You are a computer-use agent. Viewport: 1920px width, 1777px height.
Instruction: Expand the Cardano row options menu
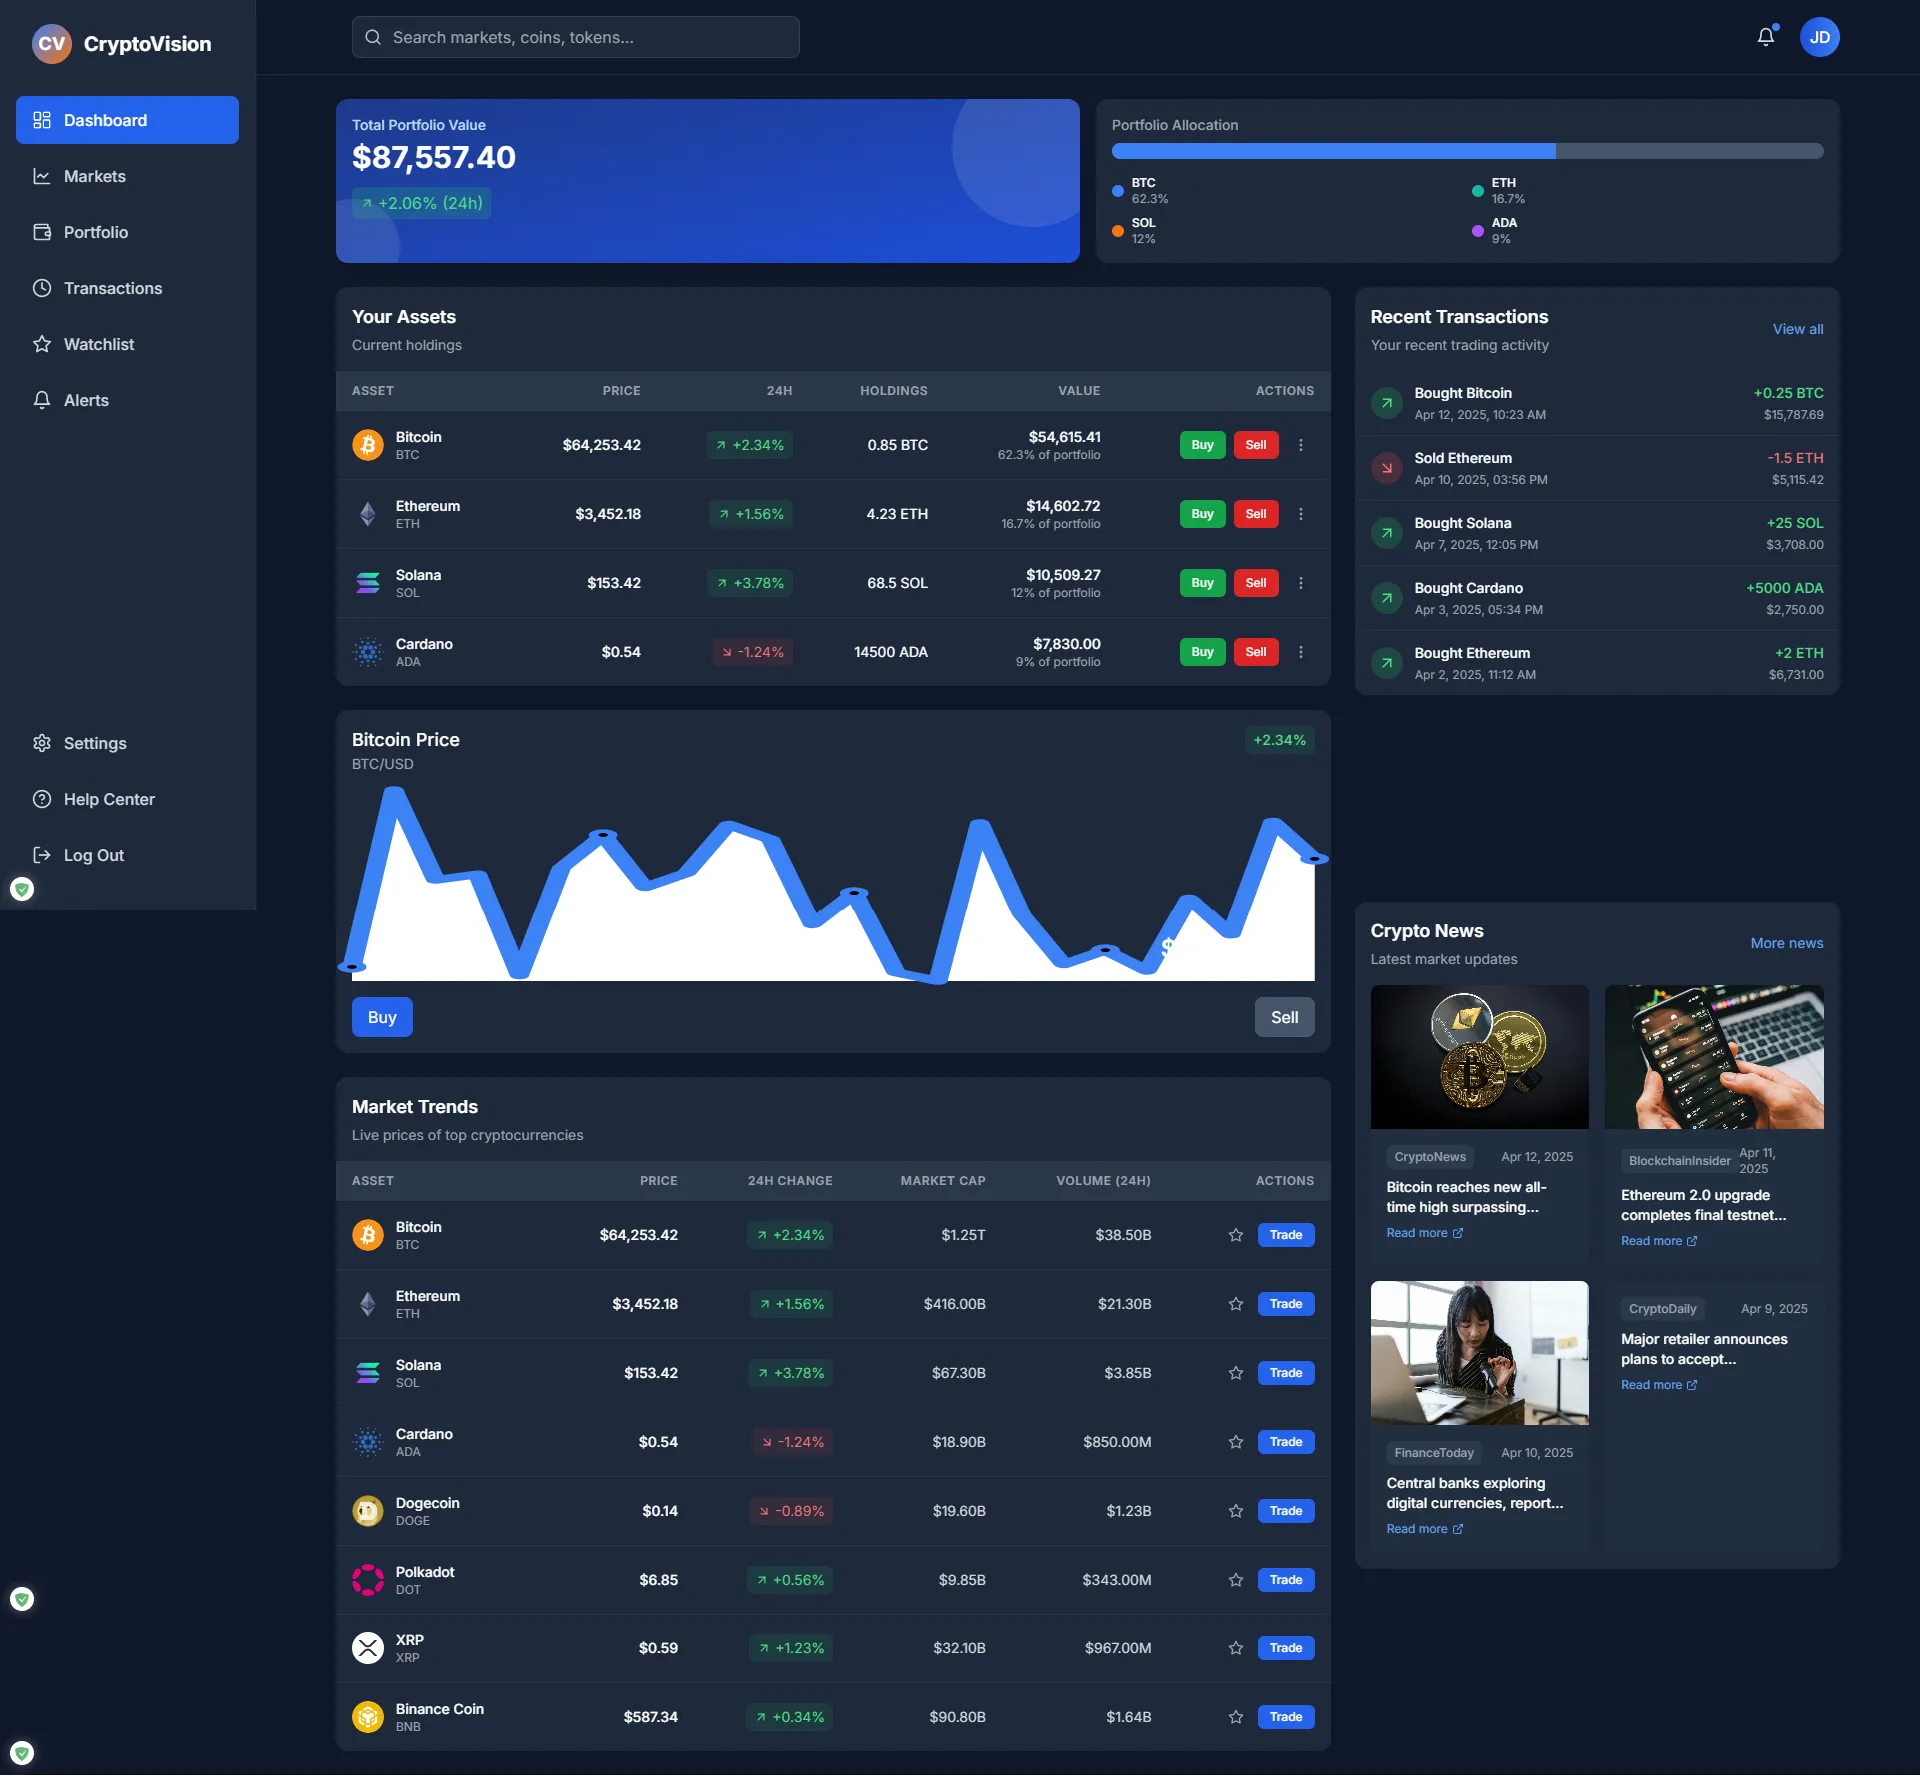(1300, 651)
